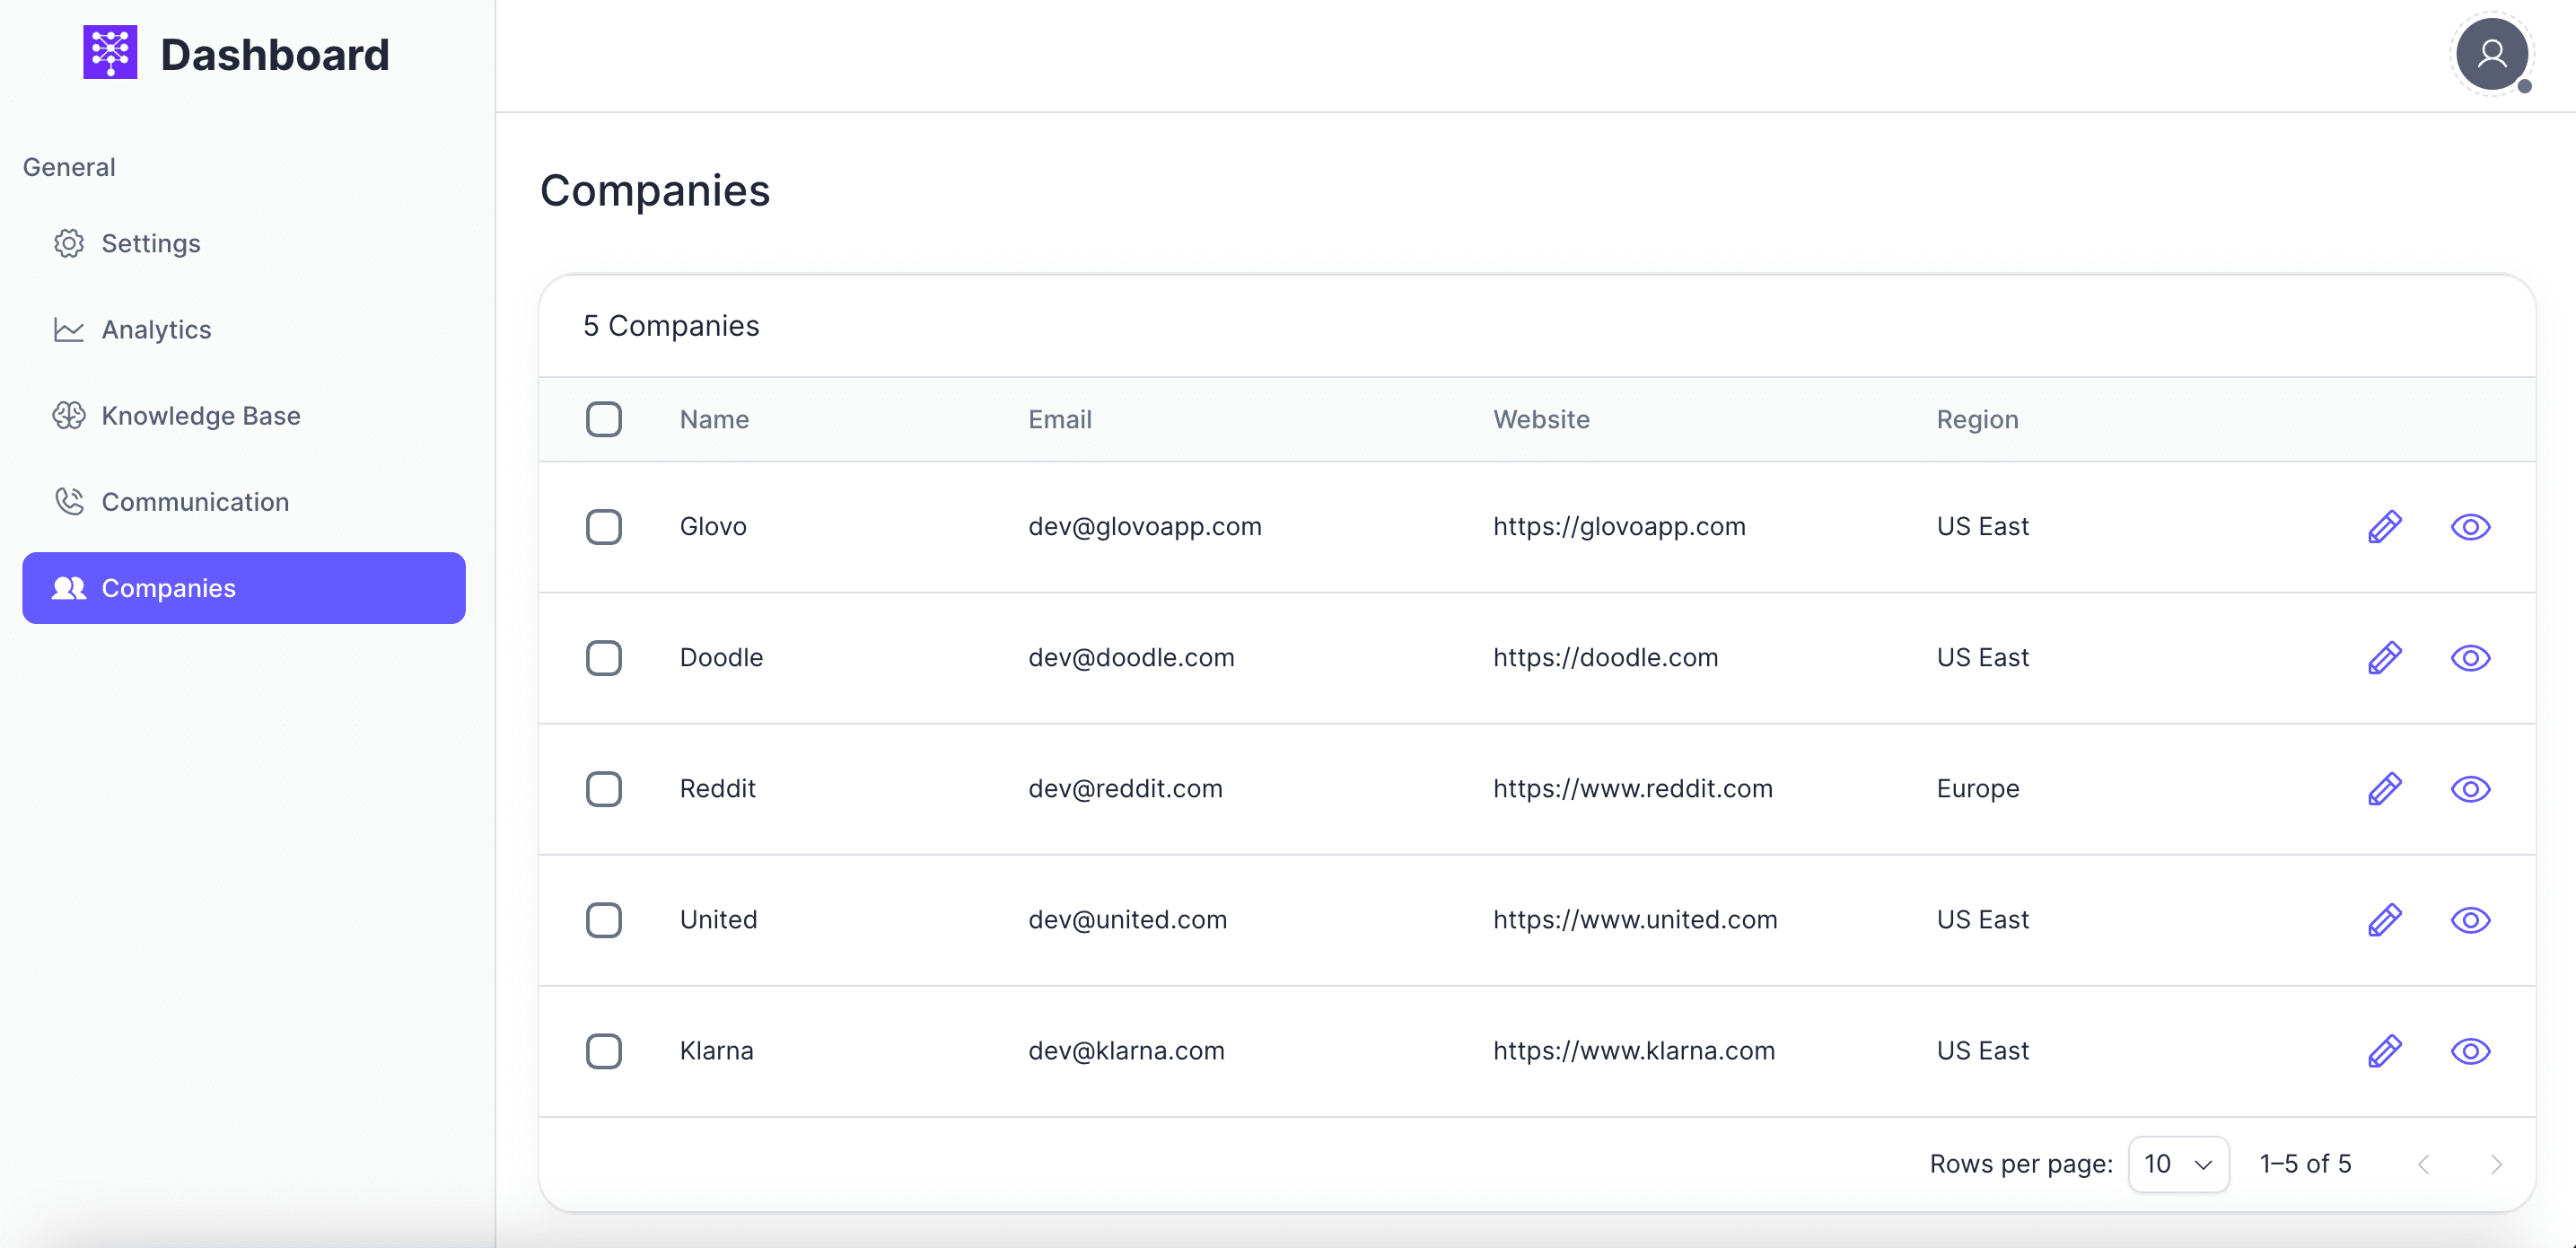
Task: Click the Name column header
Action: [714, 419]
